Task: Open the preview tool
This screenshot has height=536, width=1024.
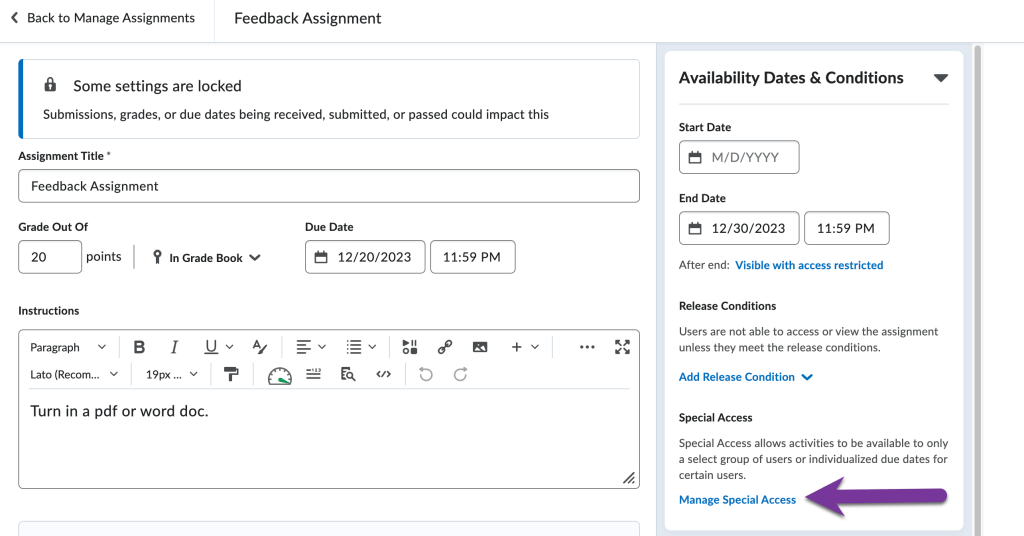Action: click(x=348, y=375)
